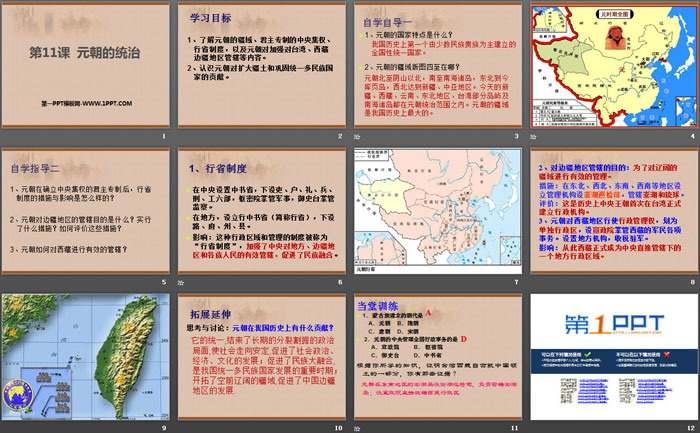Click the animation star icon under slide 11
This screenshot has height=433, width=700.
(x=357, y=429)
